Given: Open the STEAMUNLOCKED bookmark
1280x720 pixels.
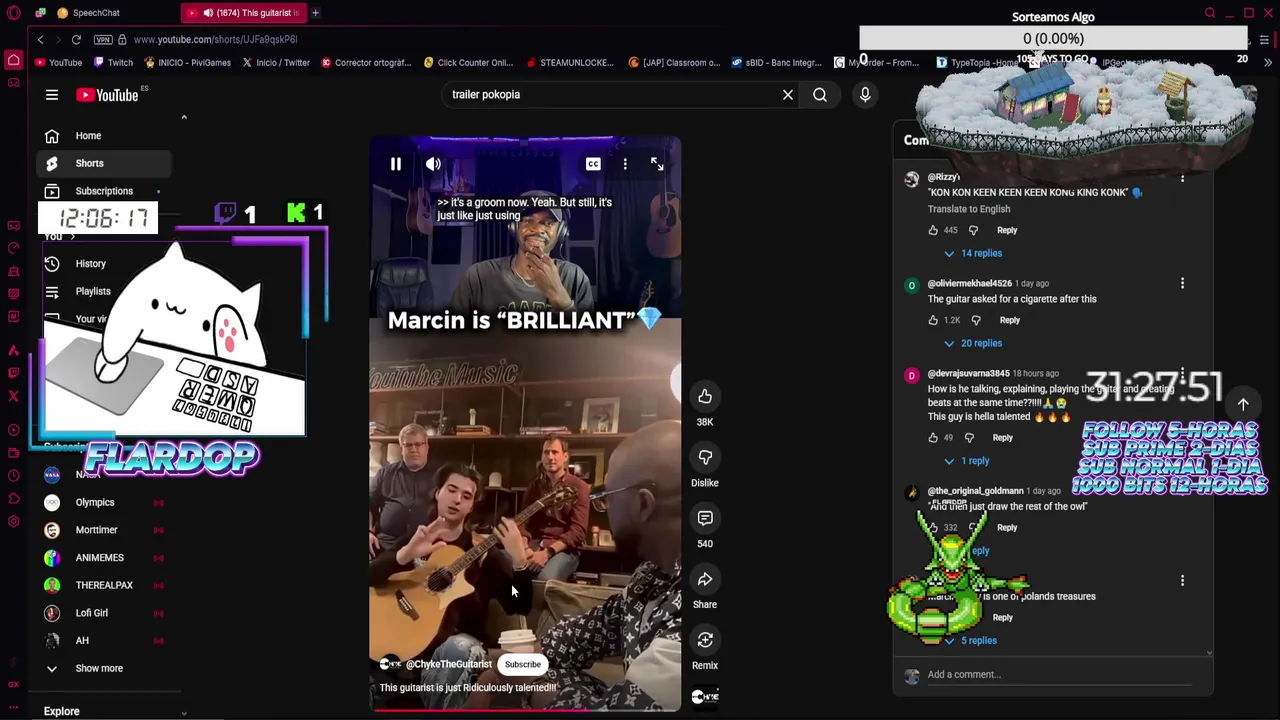Looking at the screenshot, I should click(x=569, y=62).
